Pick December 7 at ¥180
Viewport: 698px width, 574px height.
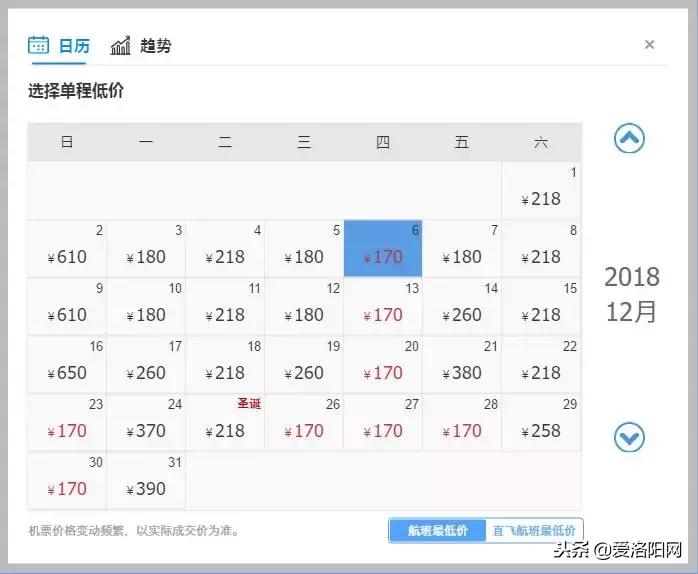(462, 248)
